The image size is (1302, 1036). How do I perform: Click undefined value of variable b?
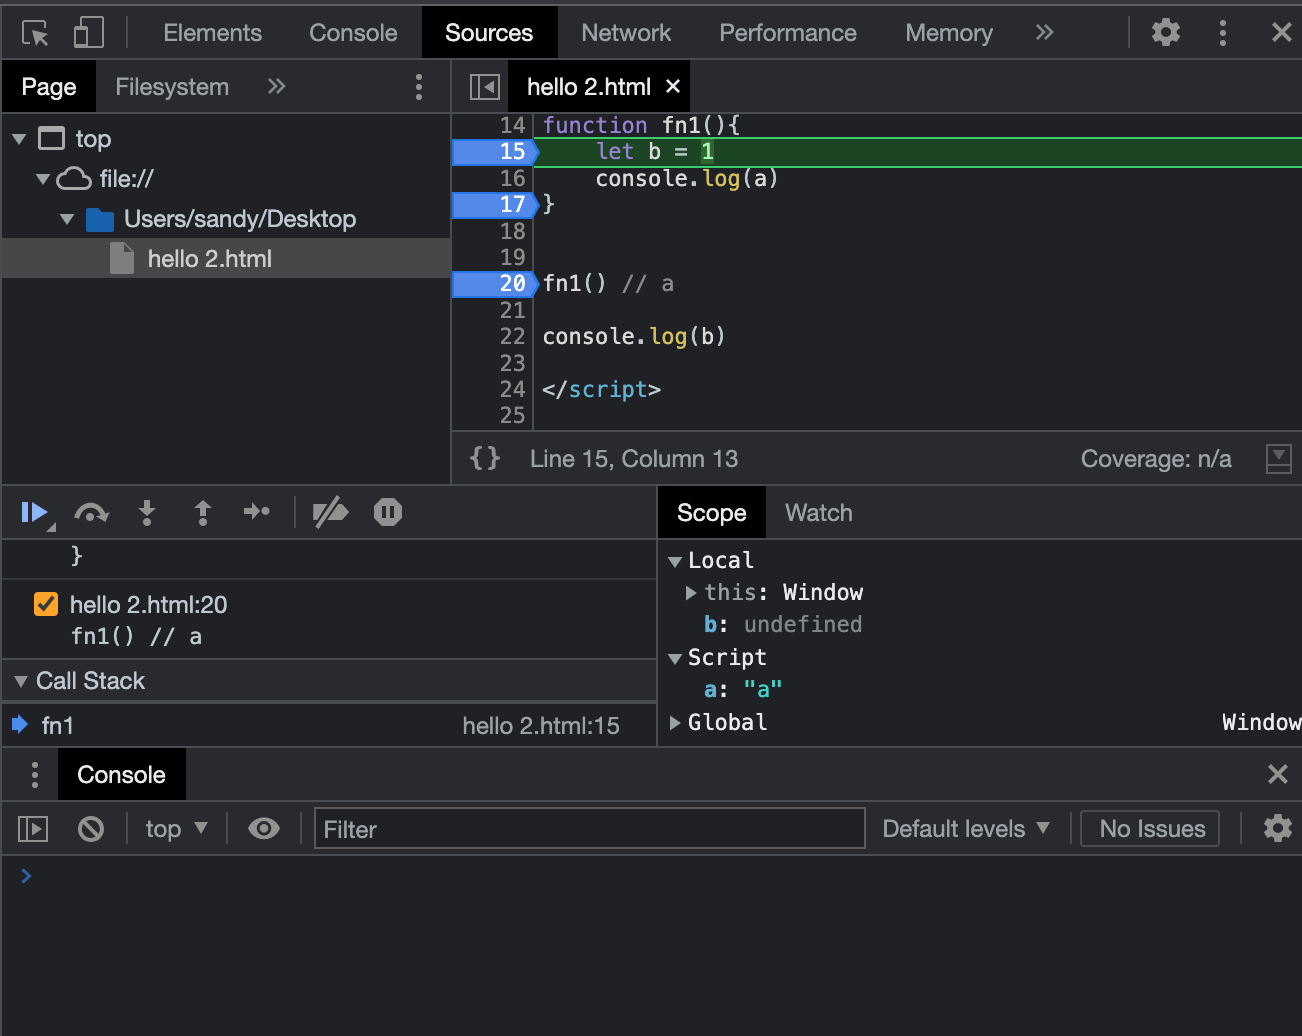click(x=803, y=625)
